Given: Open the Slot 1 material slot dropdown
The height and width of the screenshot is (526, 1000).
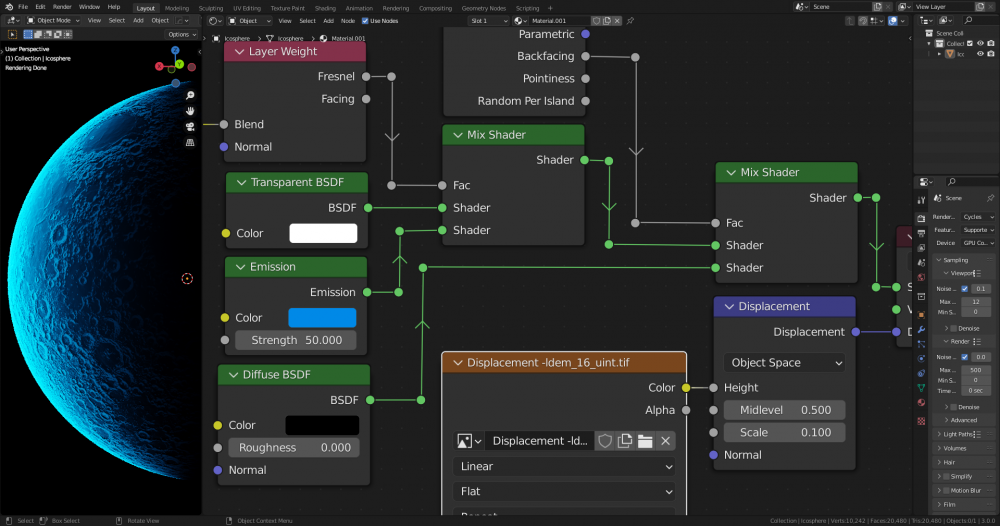Looking at the screenshot, I should (x=489, y=20).
